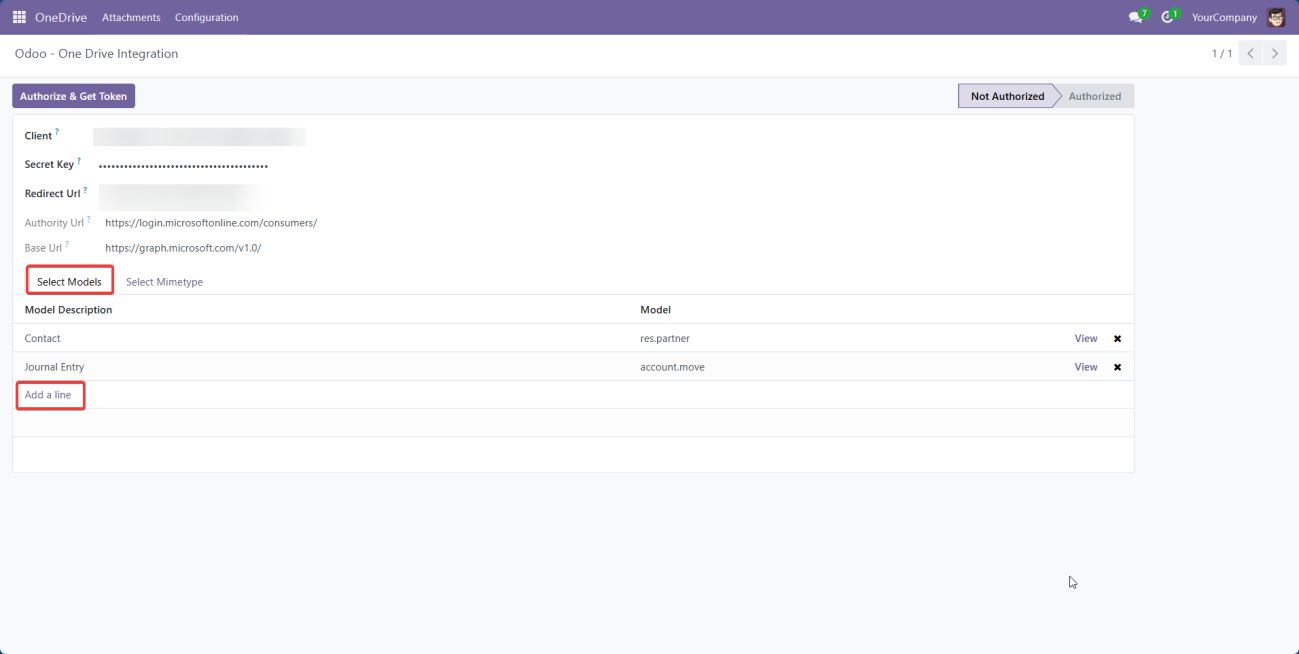Open the activities clock icon
The width and height of the screenshot is (1299, 654).
[x=1167, y=17]
